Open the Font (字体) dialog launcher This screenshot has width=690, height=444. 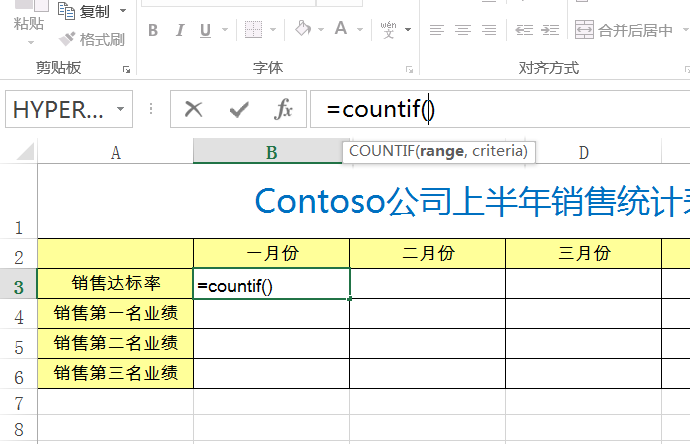(409, 70)
